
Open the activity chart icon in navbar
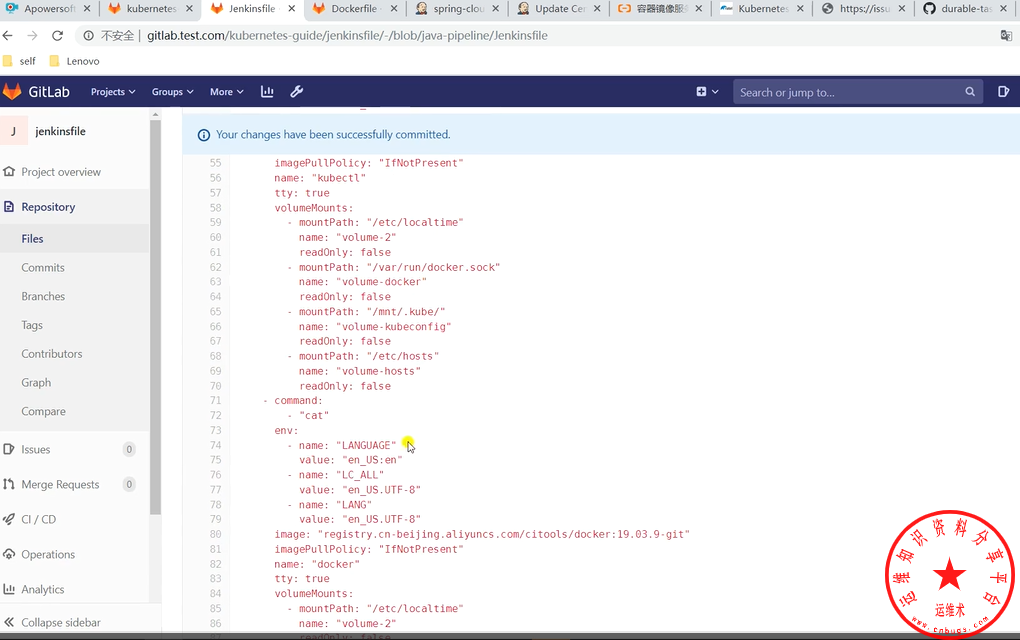267,92
